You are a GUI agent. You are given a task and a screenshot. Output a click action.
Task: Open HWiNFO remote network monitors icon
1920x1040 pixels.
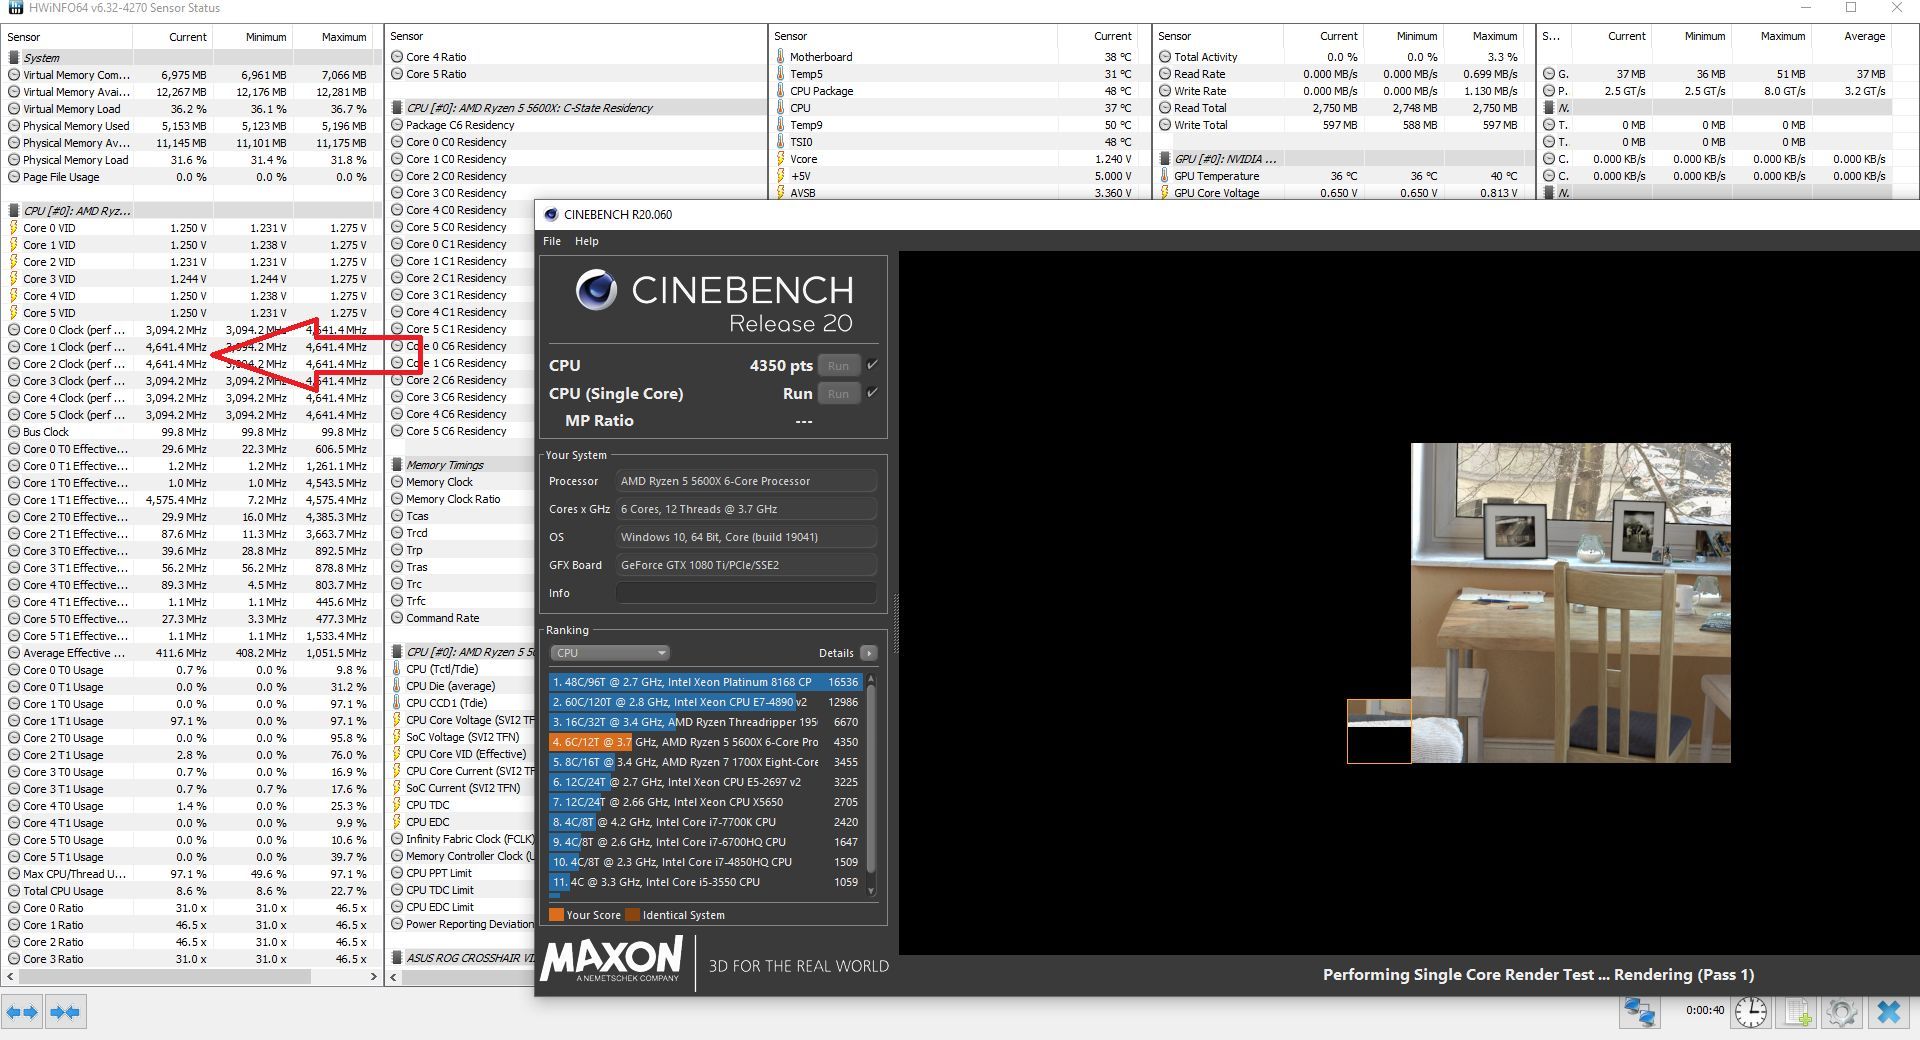pos(1640,1012)
